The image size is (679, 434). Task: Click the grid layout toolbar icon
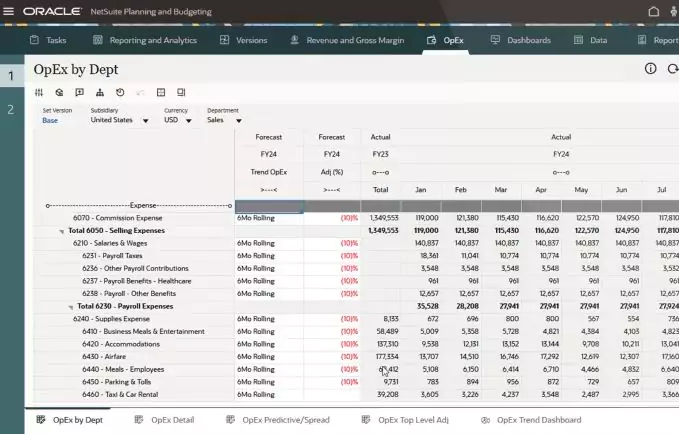pyautogui.click(x=161, y=92)
